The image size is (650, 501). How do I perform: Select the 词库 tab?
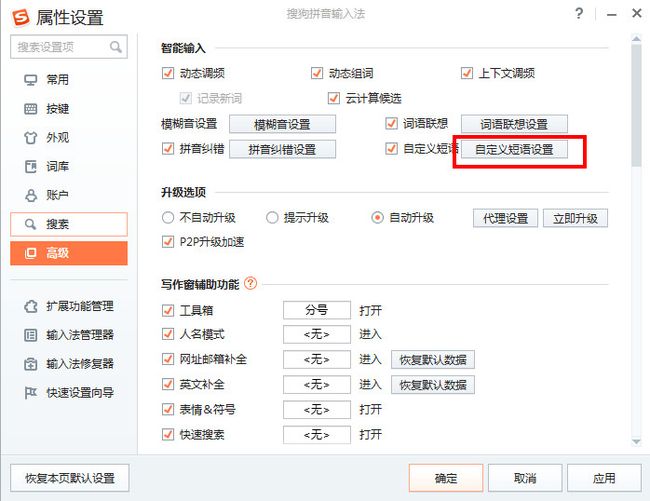[x=69, y=167]
